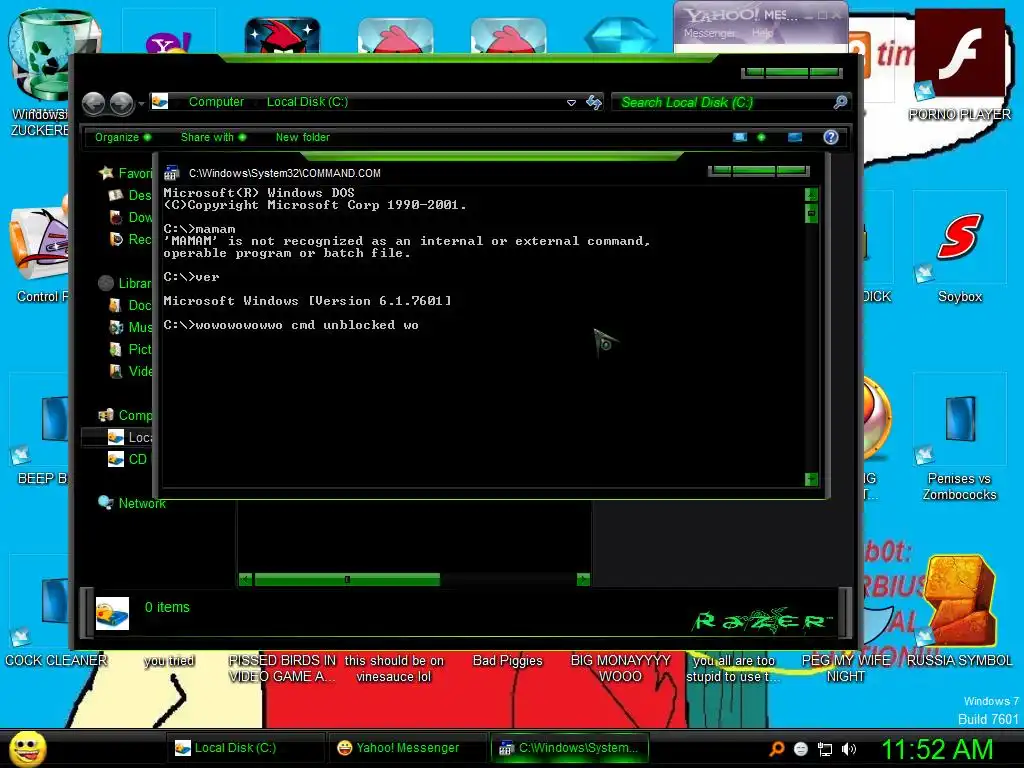The height and width of the screenshot is (768, 1024).
Task: Click the Explorer horizontal scrollbar thumb
Action: point(347,579)
